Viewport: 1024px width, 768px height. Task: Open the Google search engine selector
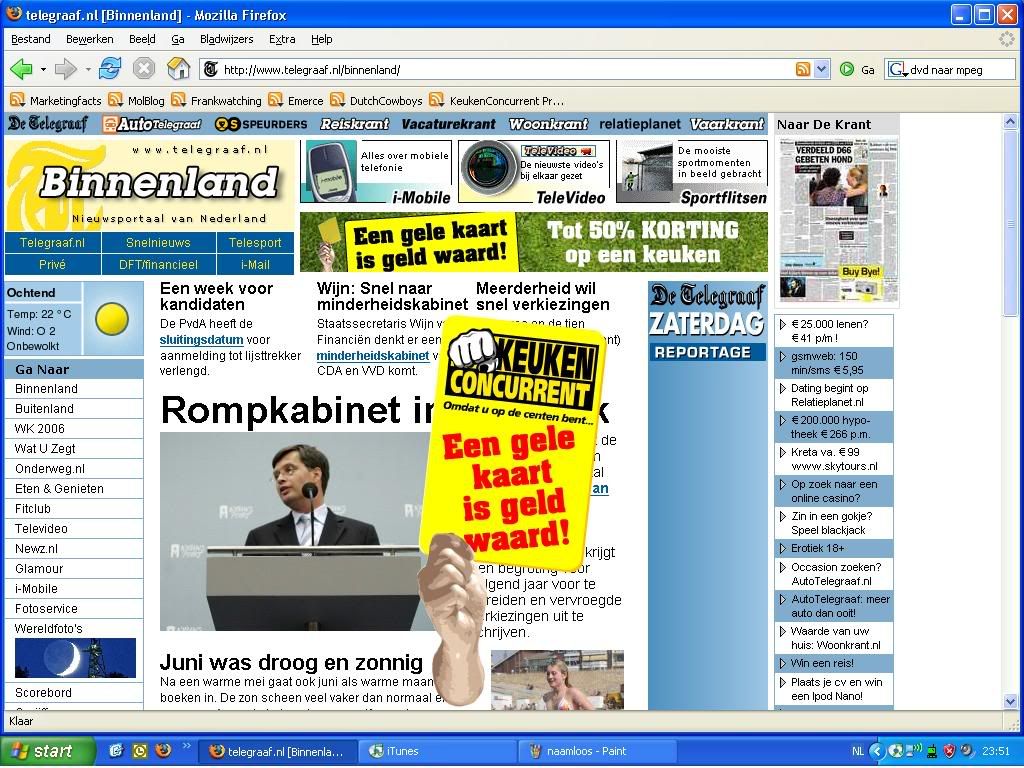pos(898,70)
